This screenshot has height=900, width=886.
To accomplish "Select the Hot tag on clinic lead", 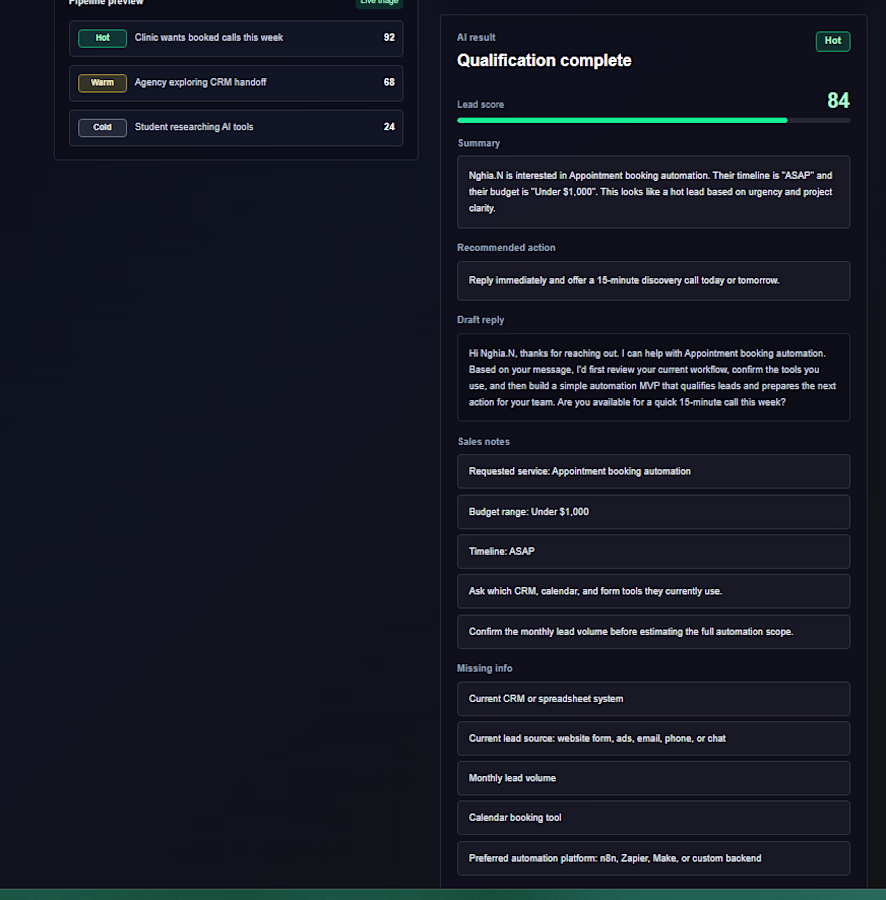I will [102, 38].
